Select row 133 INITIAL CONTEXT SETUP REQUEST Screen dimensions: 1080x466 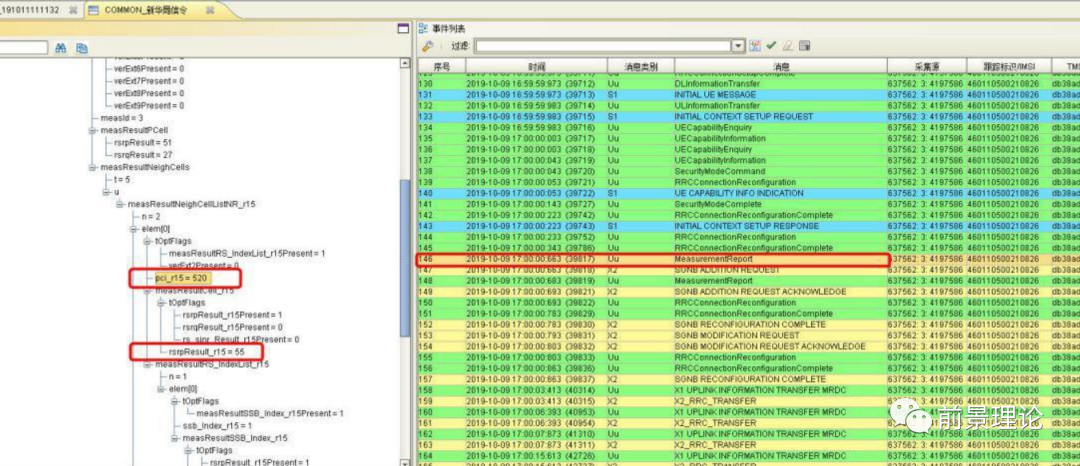(x=749, y=116)
